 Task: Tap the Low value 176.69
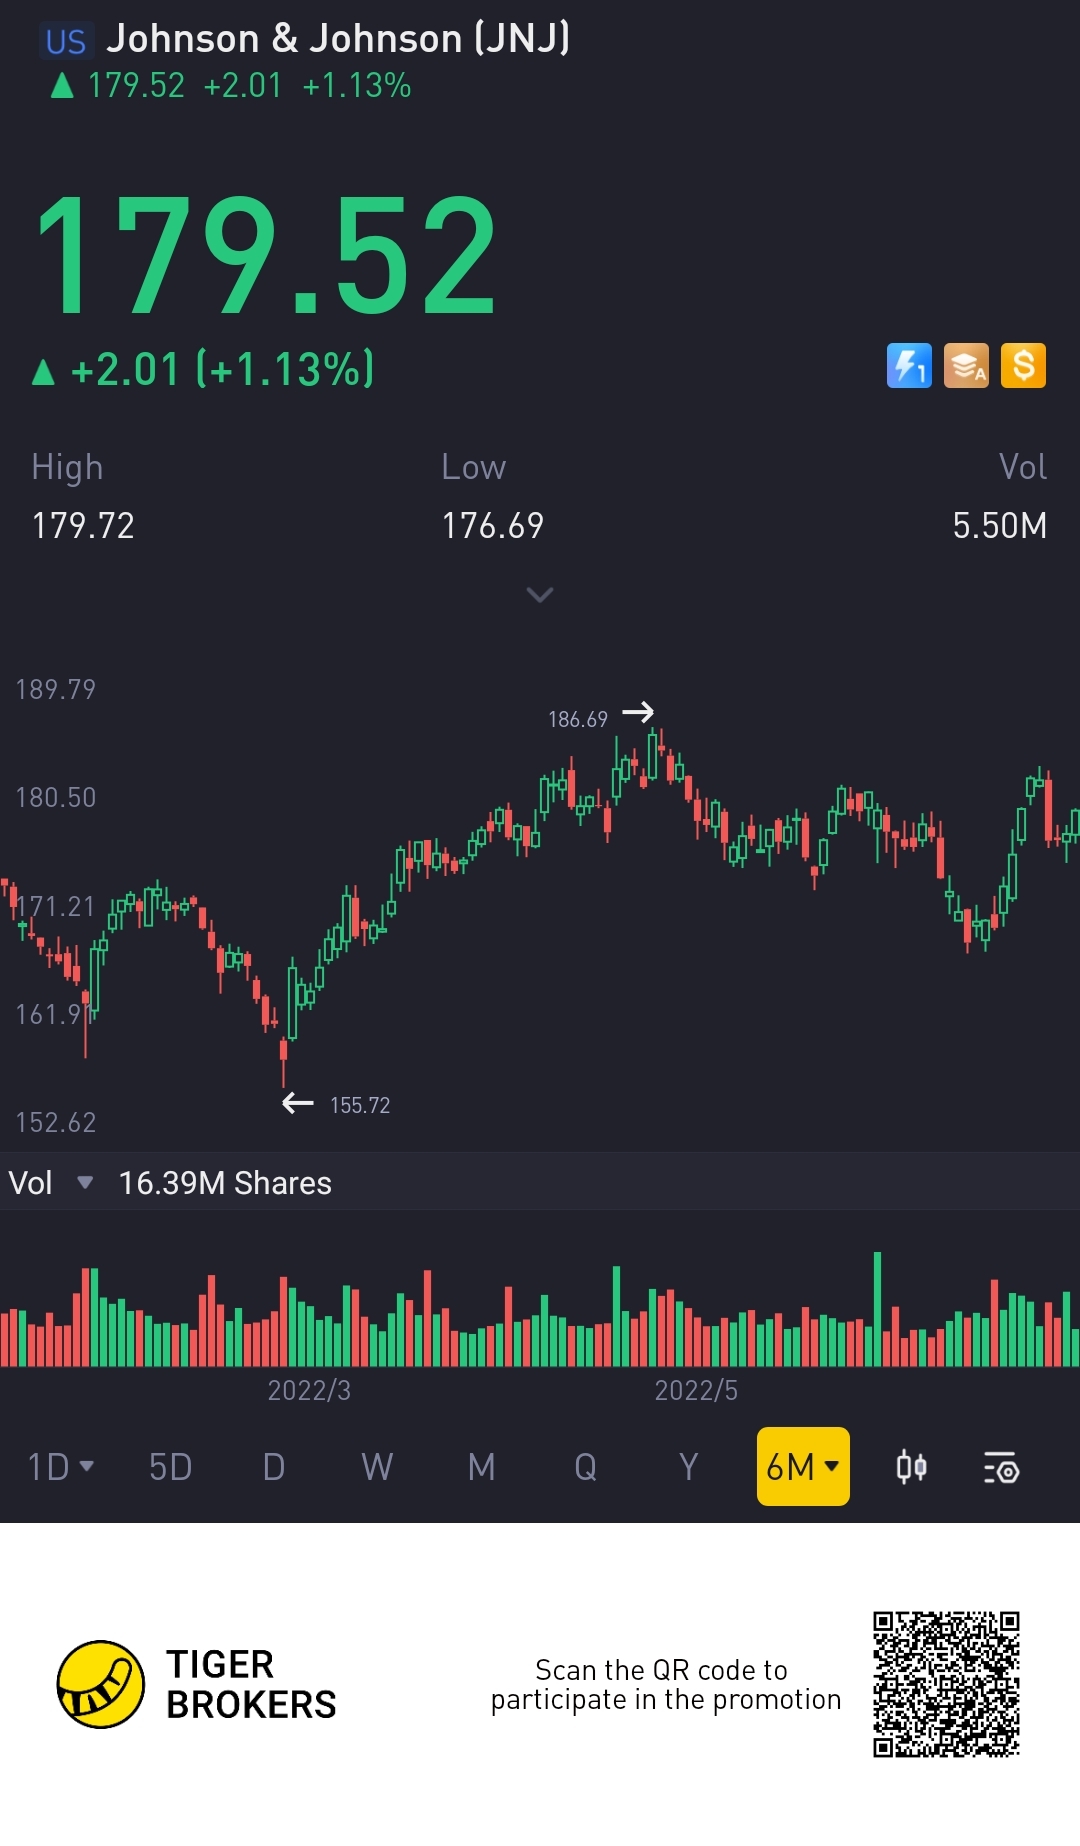click(x=493, y=525)
